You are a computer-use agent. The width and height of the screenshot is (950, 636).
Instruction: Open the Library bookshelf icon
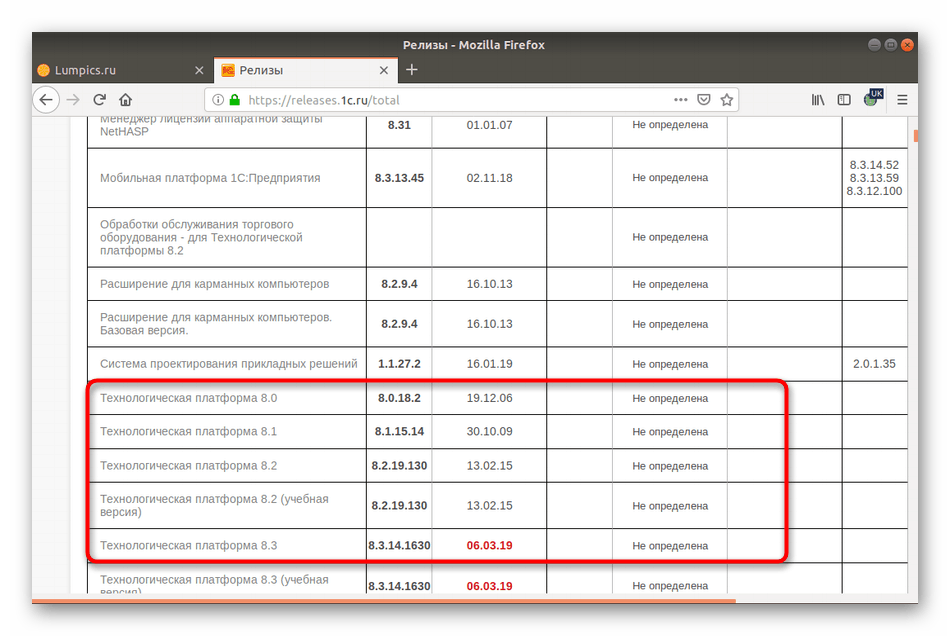click(818, 100)
